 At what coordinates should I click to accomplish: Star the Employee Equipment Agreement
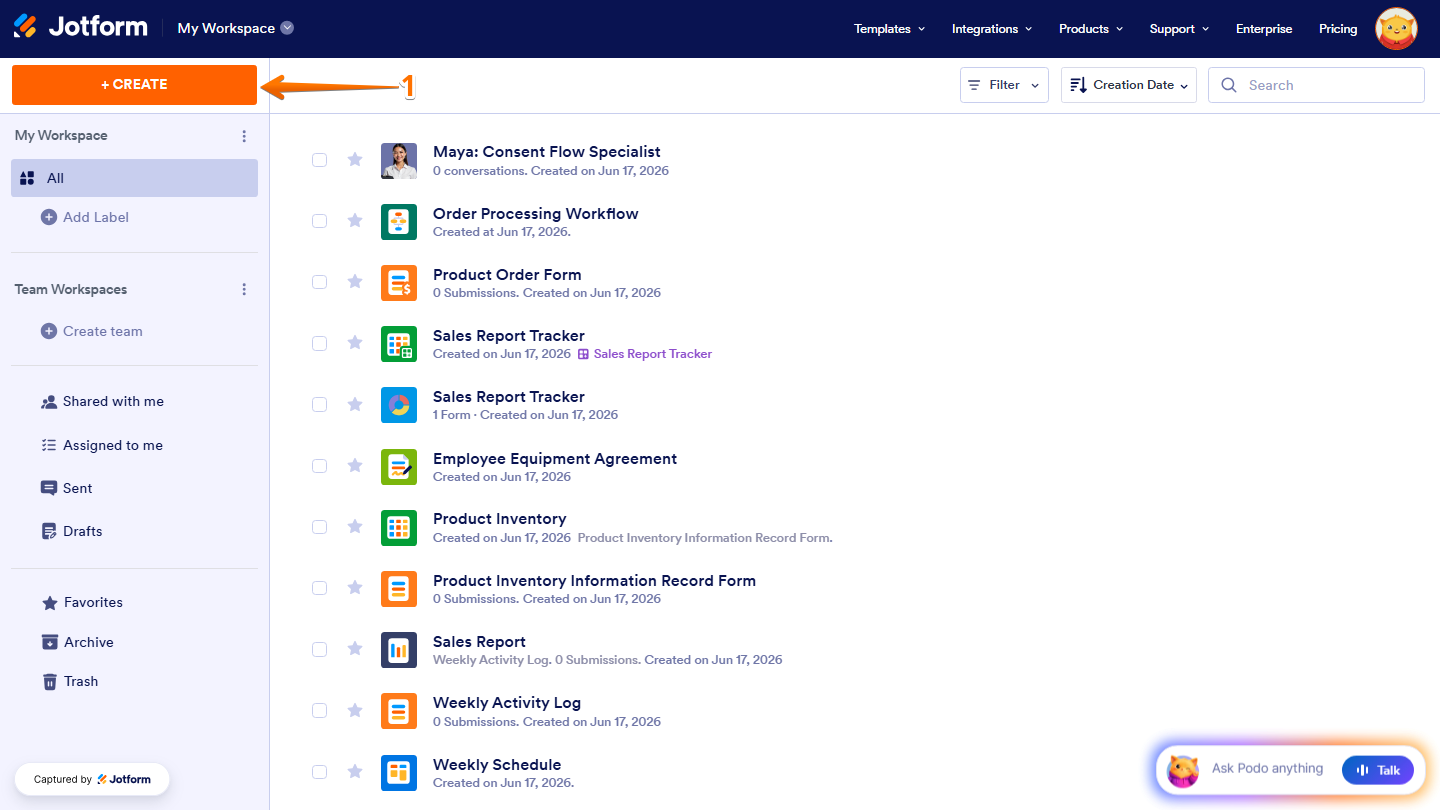[x=355, y=465]
